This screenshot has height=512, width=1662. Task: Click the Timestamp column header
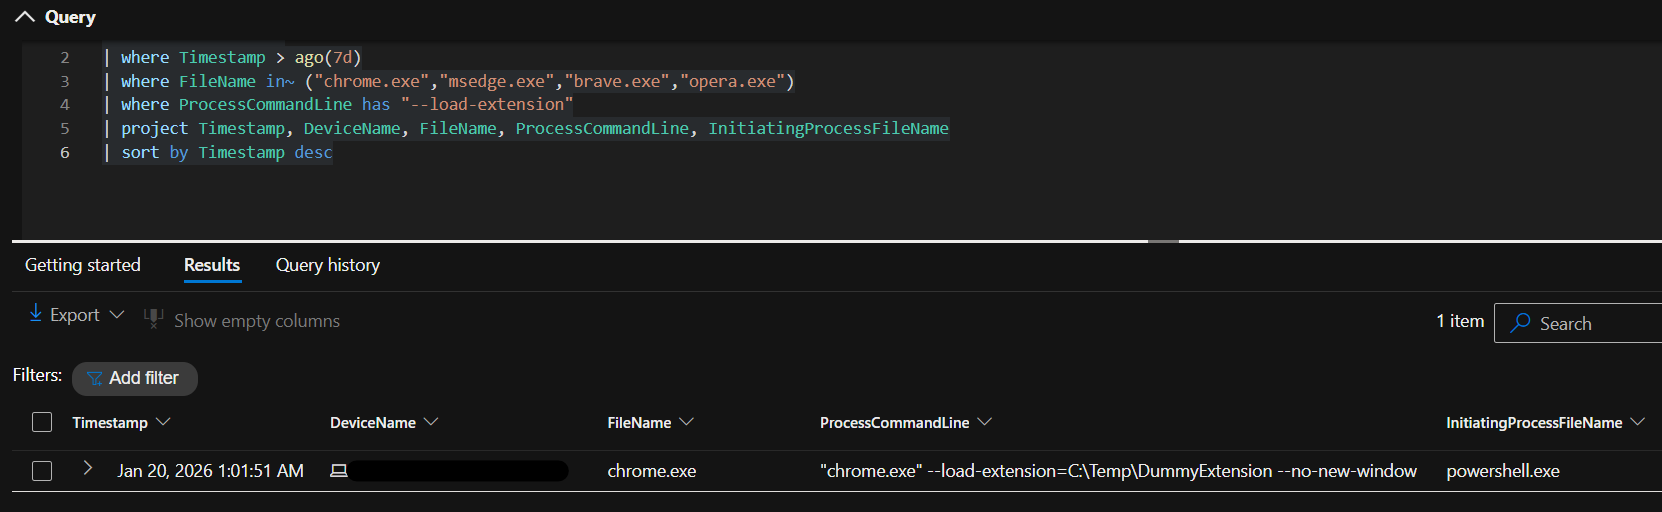[110, 423]
